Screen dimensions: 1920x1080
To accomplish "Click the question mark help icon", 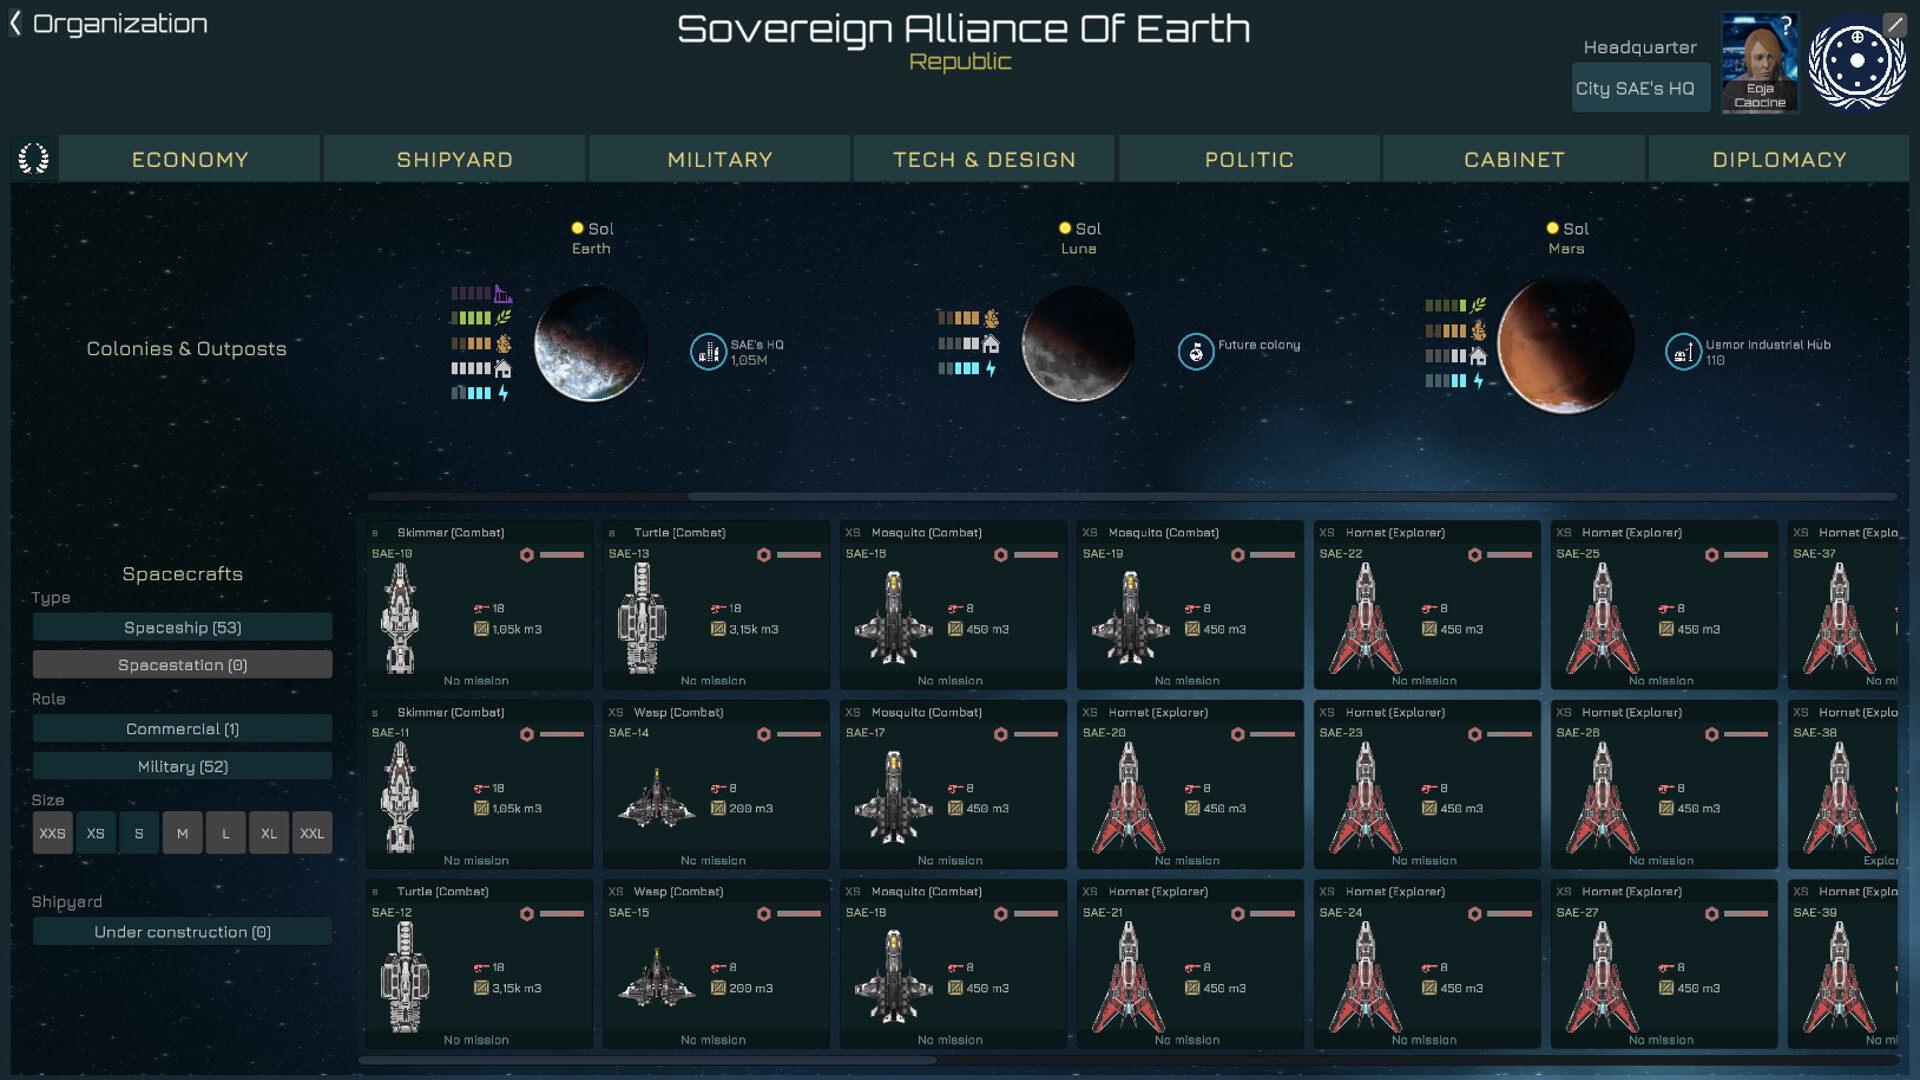I will point(1786,27).
